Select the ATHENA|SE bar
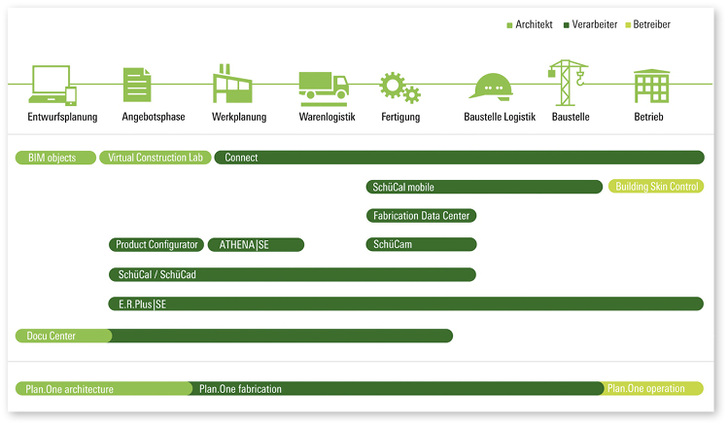Image resolution: width=728 pixels, height=426 pixels. tap(255, 245)
